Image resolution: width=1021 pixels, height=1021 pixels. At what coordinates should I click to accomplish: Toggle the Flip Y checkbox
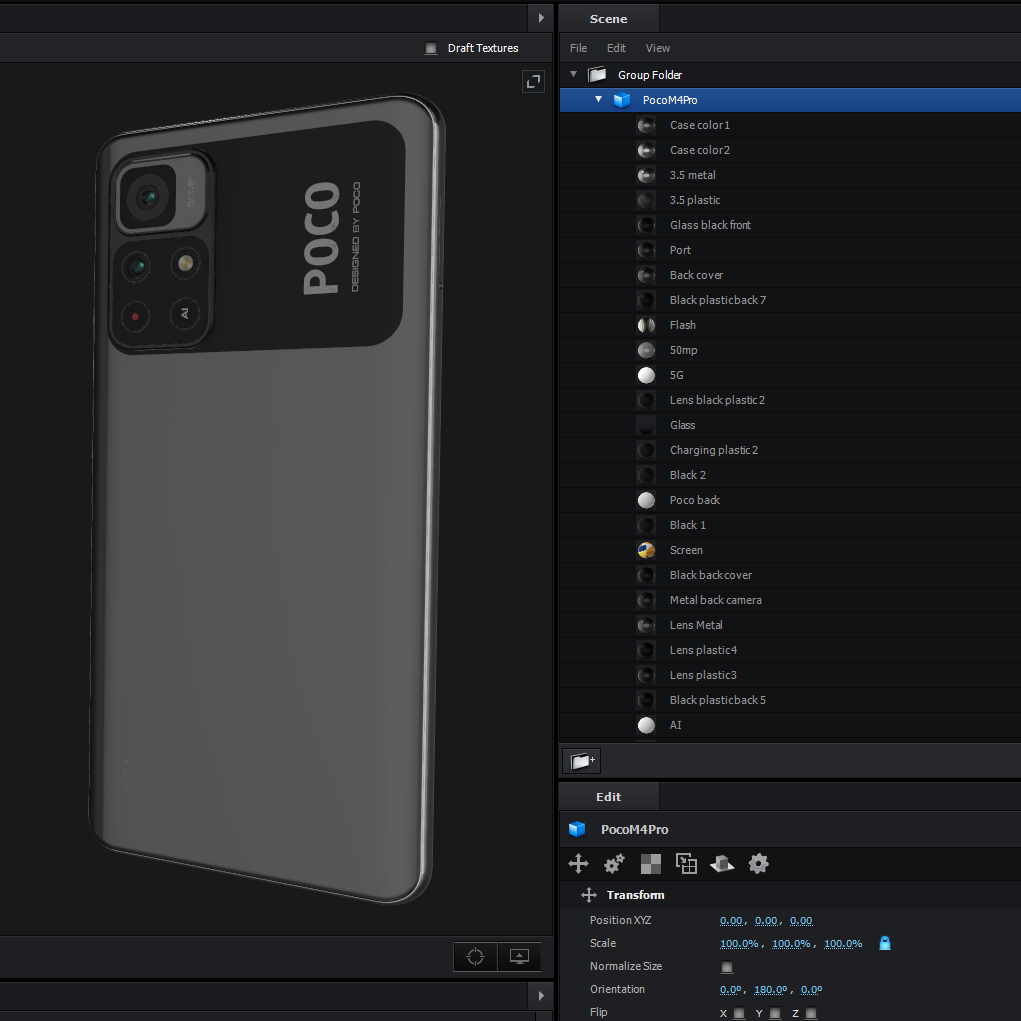(775, 1013)
